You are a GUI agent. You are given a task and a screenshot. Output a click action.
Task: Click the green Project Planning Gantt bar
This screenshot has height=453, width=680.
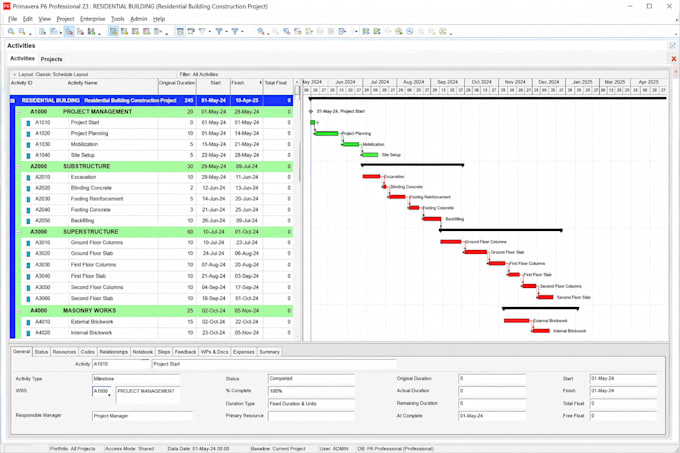click(327, 134)
